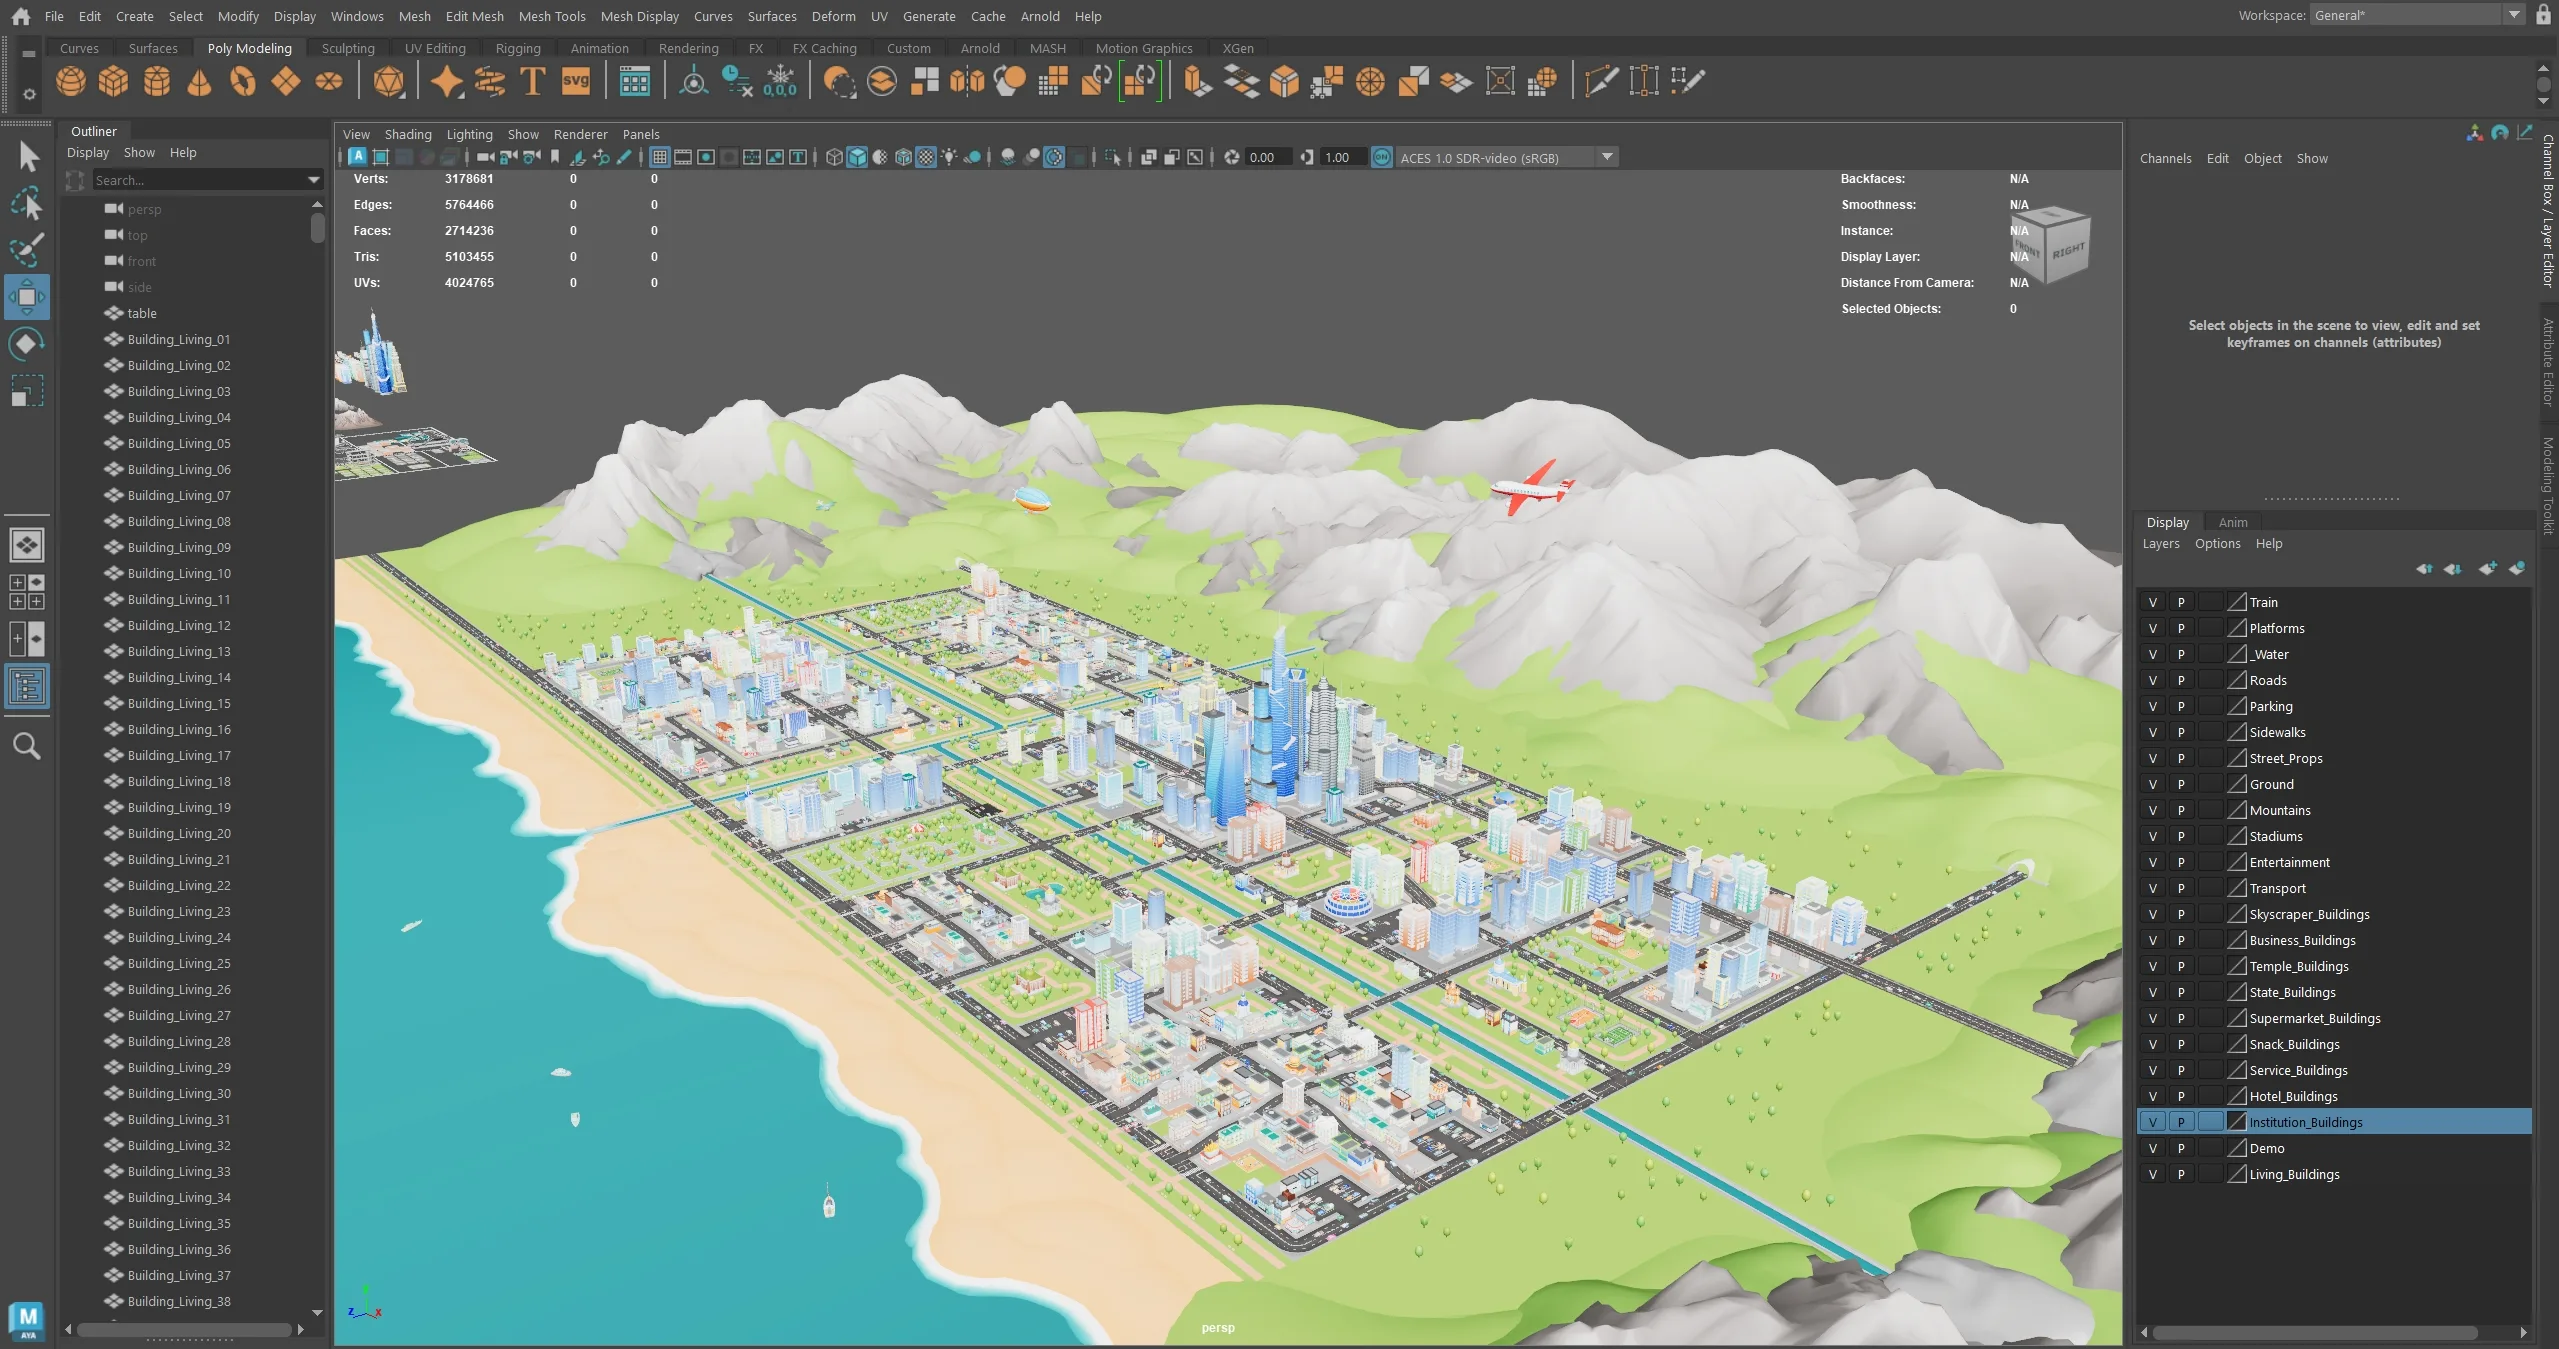Open Outliner search filter dropdown arrow
Viewport: 2559px width, 1349px height.
click(x=313, y=180)
